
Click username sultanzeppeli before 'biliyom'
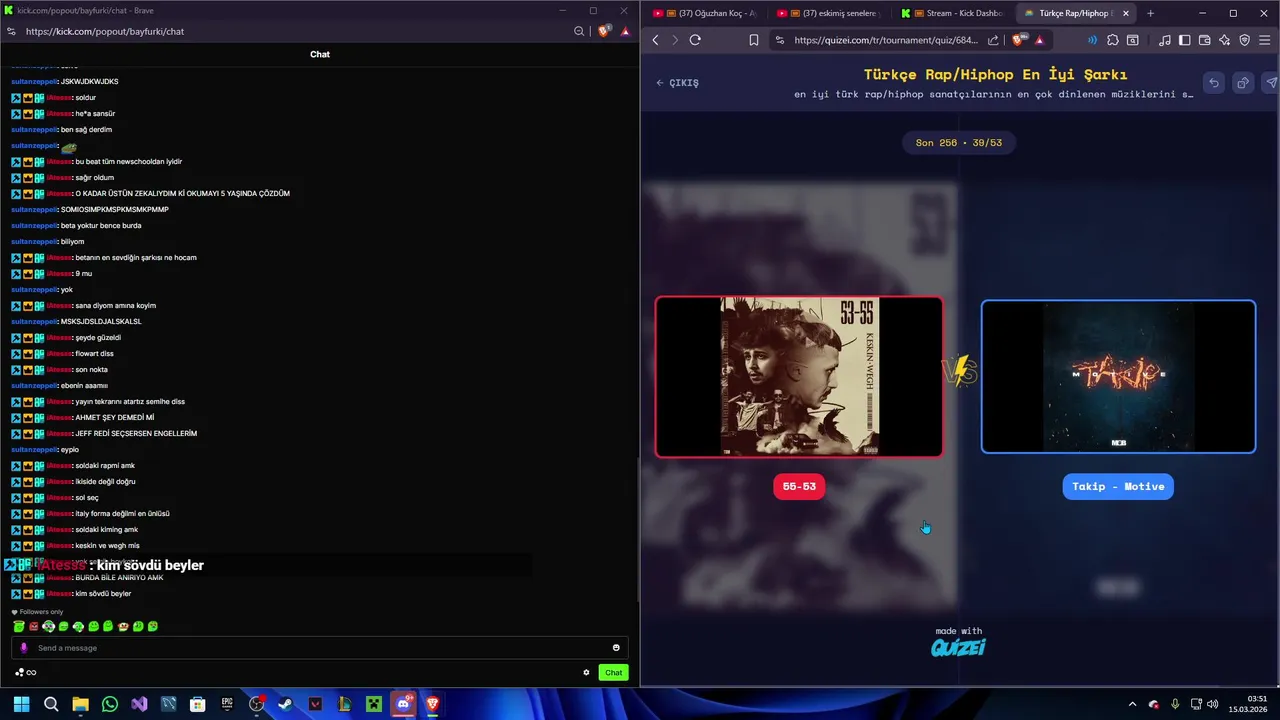(x=34, y=241)
